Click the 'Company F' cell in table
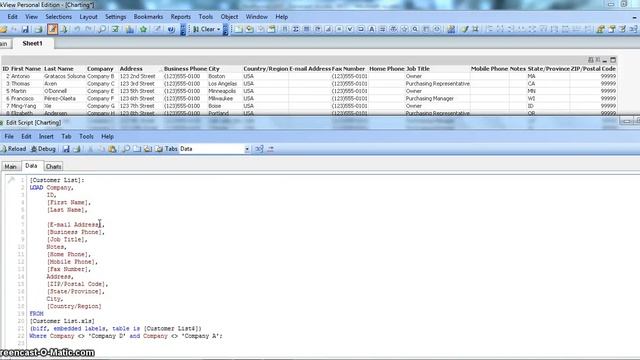Image resolution: width=640 pixels, height=360 pixels. [x=100, y=98]
